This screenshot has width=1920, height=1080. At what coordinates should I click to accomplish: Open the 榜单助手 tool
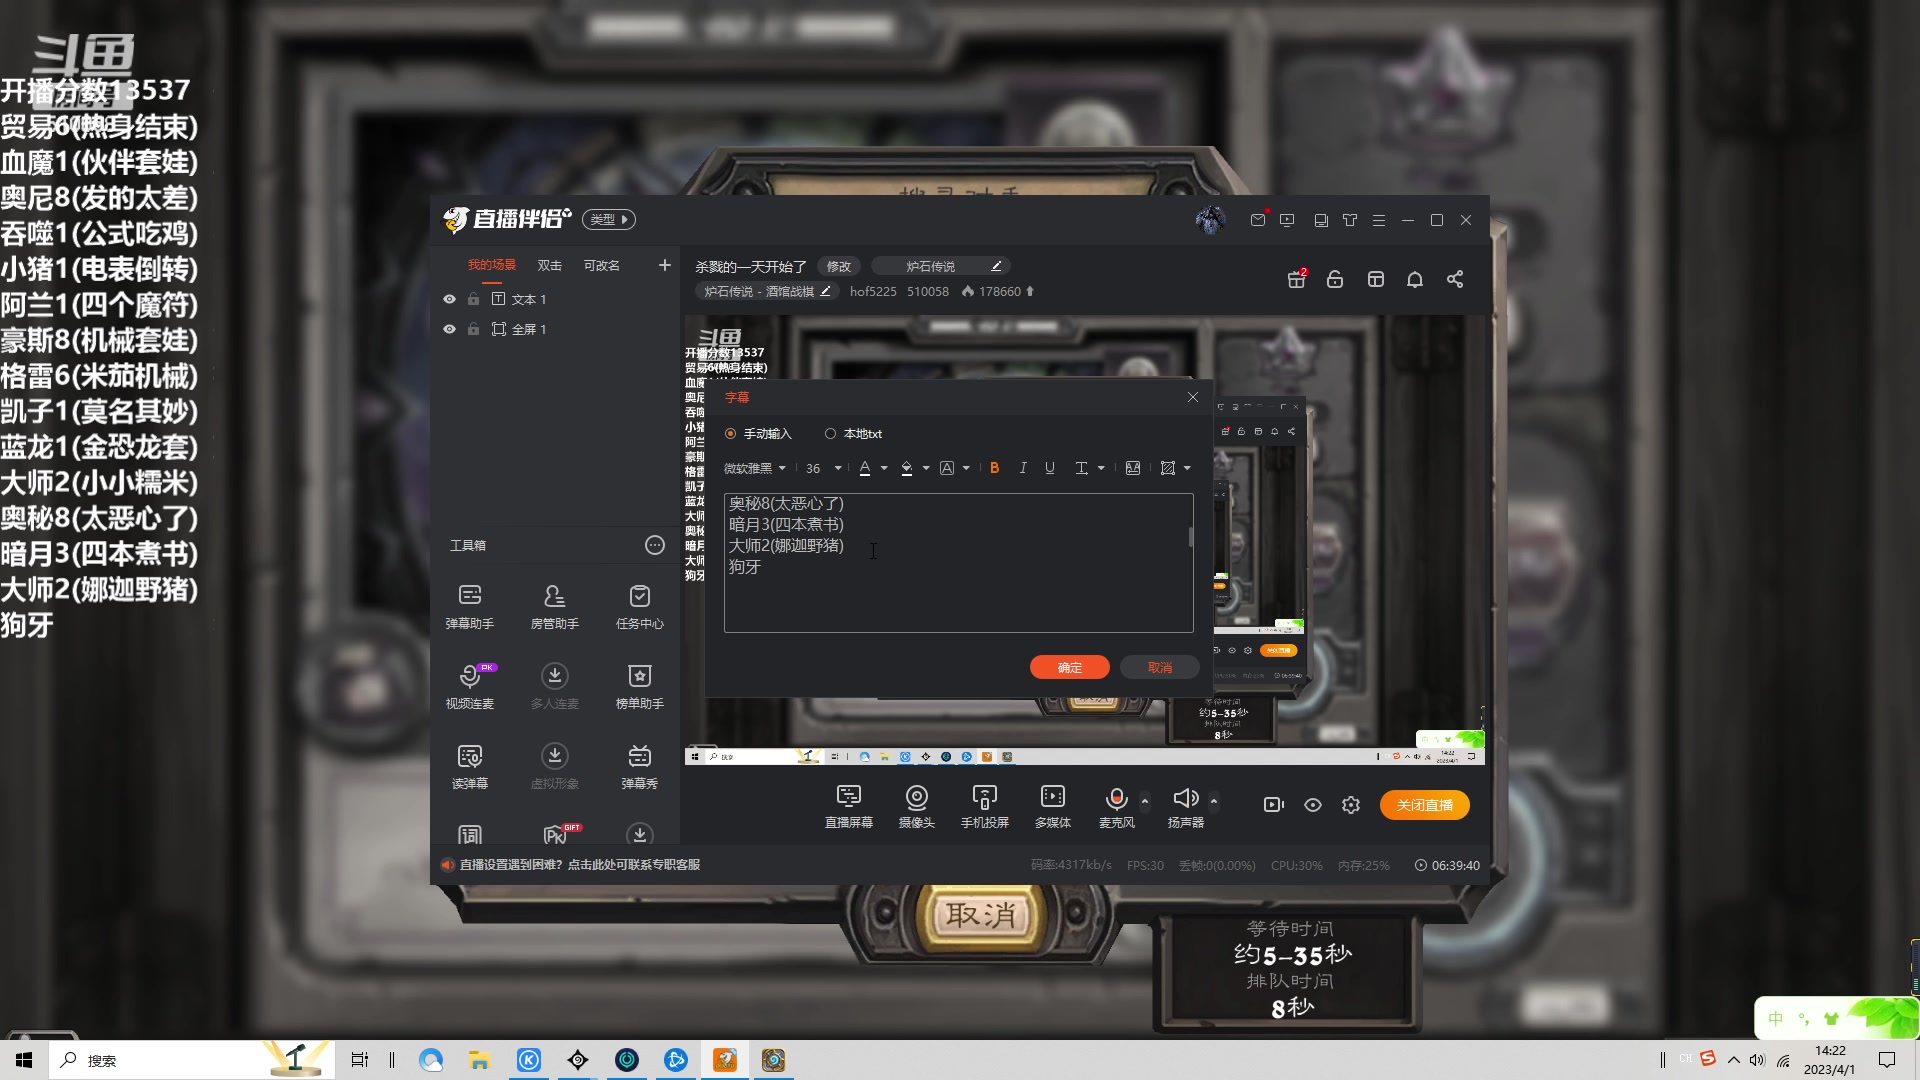click(x=639, y=686)
